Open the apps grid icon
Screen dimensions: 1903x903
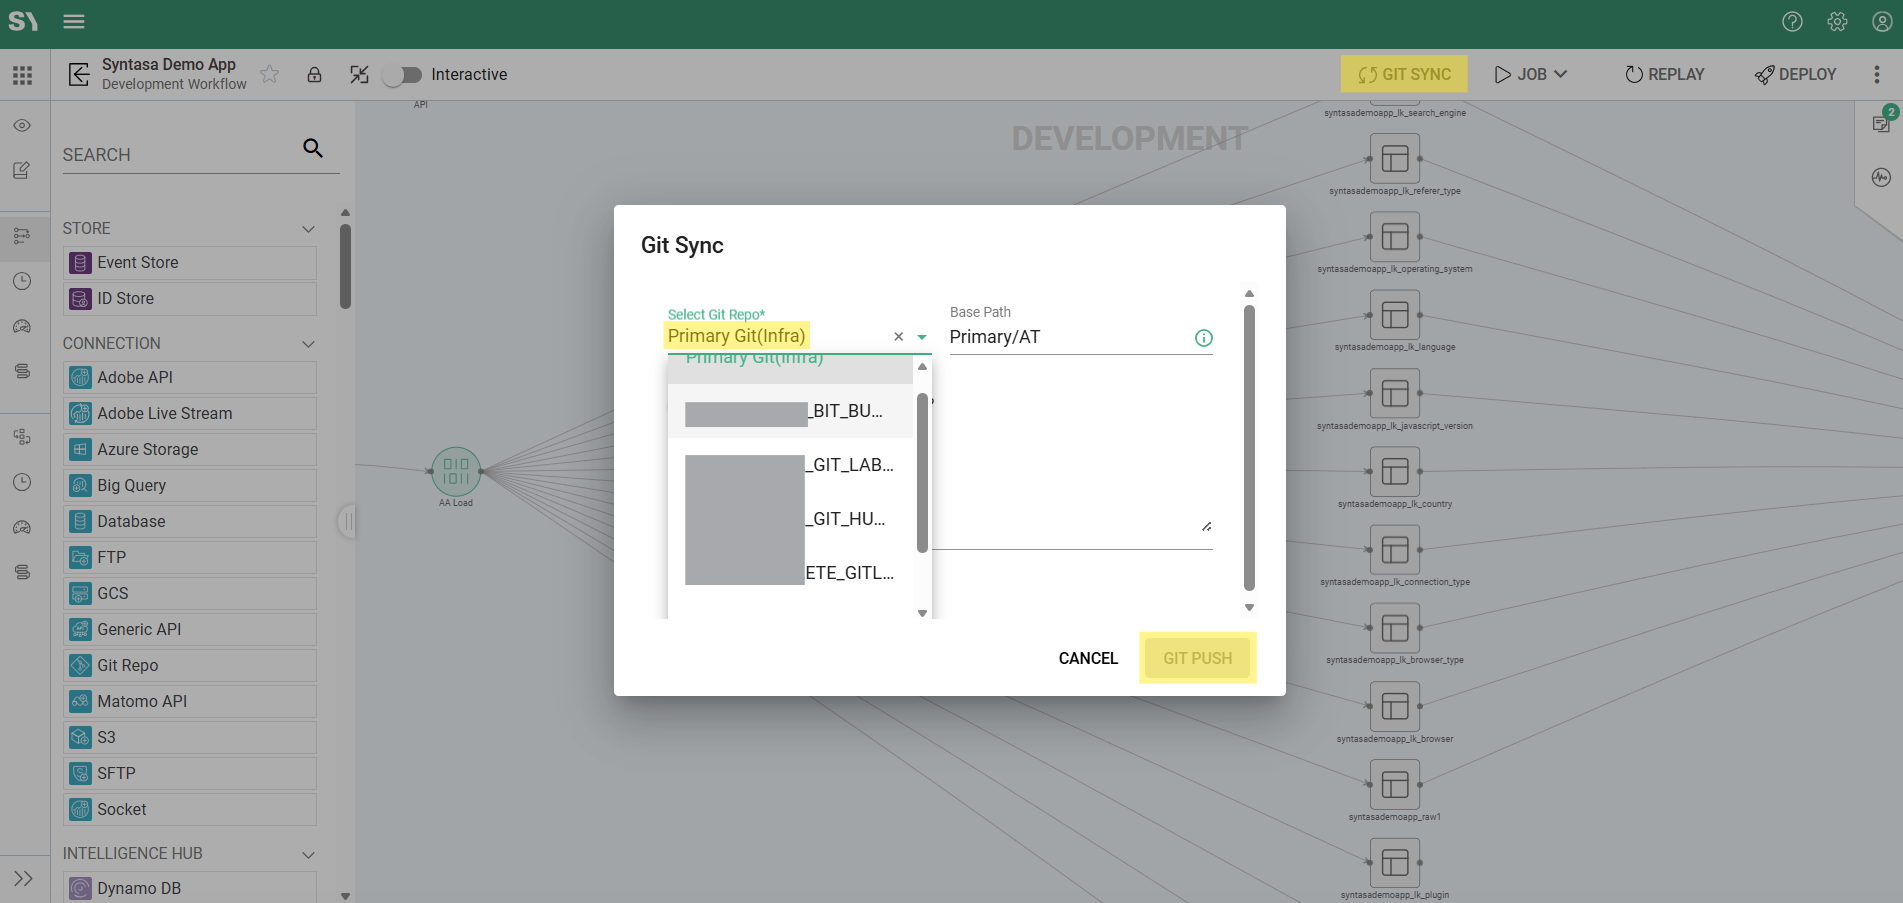click(x=22, y=75)
